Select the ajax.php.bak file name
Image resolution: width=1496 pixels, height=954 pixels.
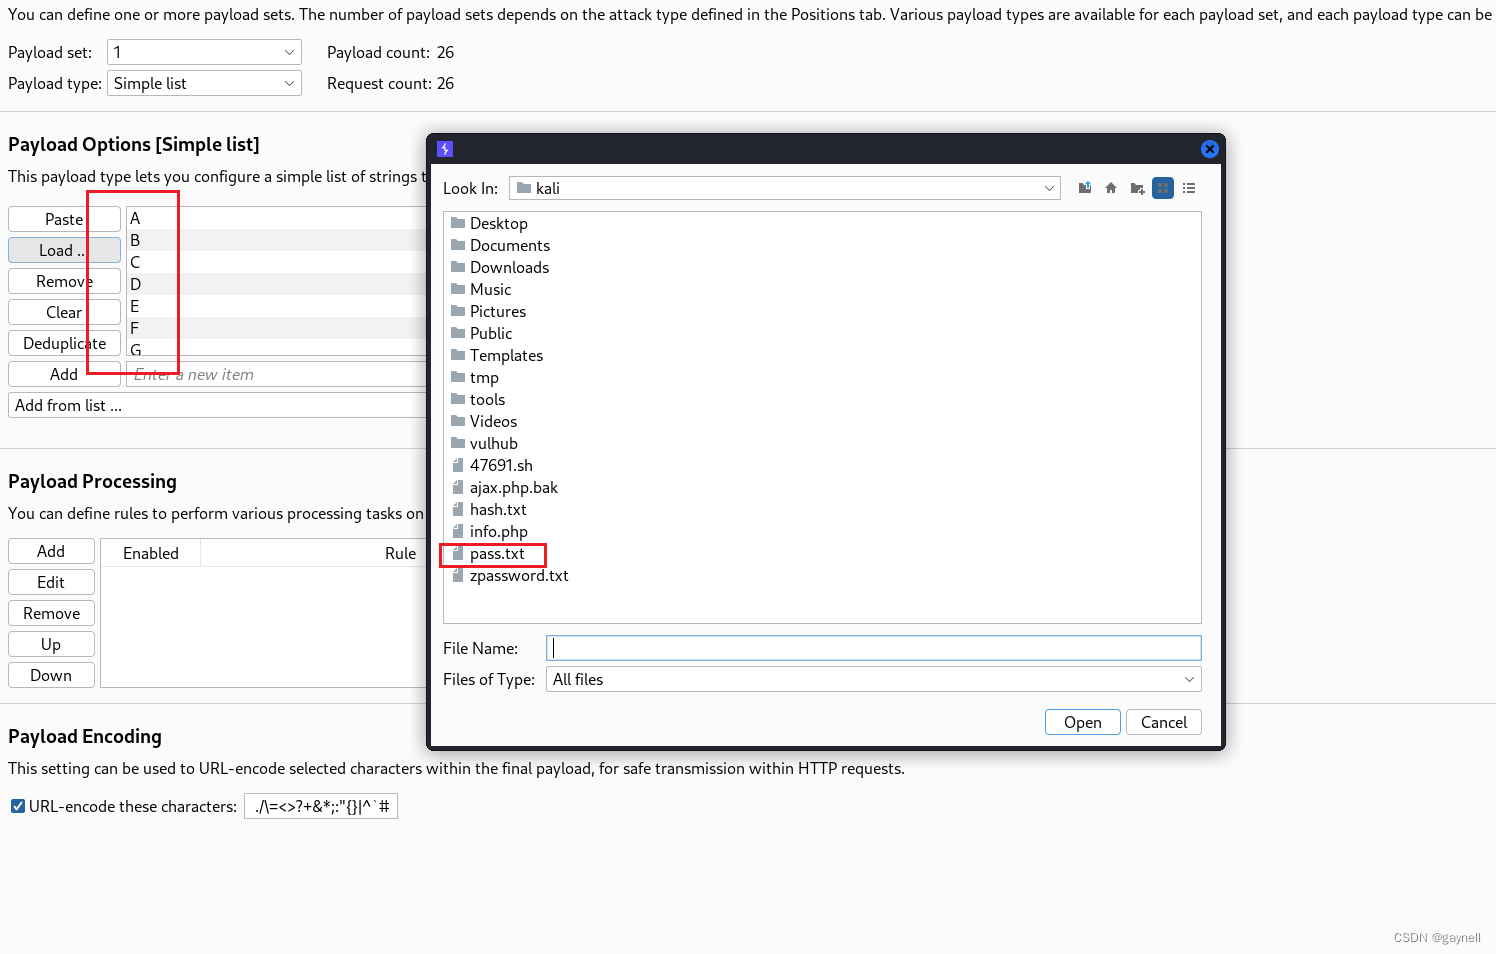[x=514, y=487]
